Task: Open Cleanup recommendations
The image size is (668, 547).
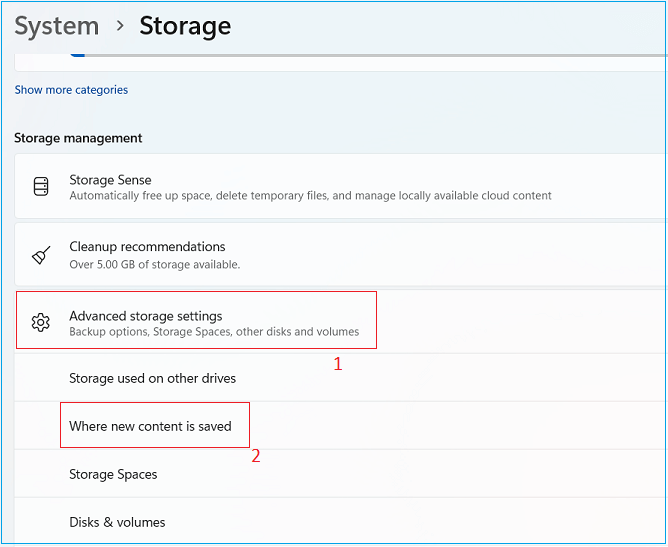Action: 340,255
